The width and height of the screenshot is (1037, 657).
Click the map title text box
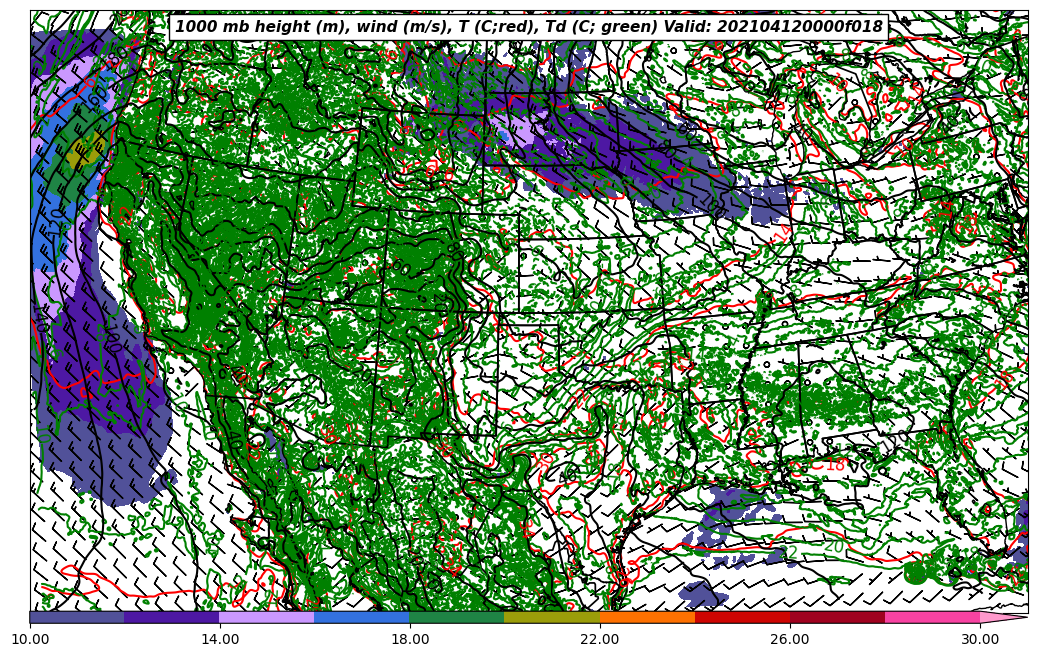(x=528, y=27)
